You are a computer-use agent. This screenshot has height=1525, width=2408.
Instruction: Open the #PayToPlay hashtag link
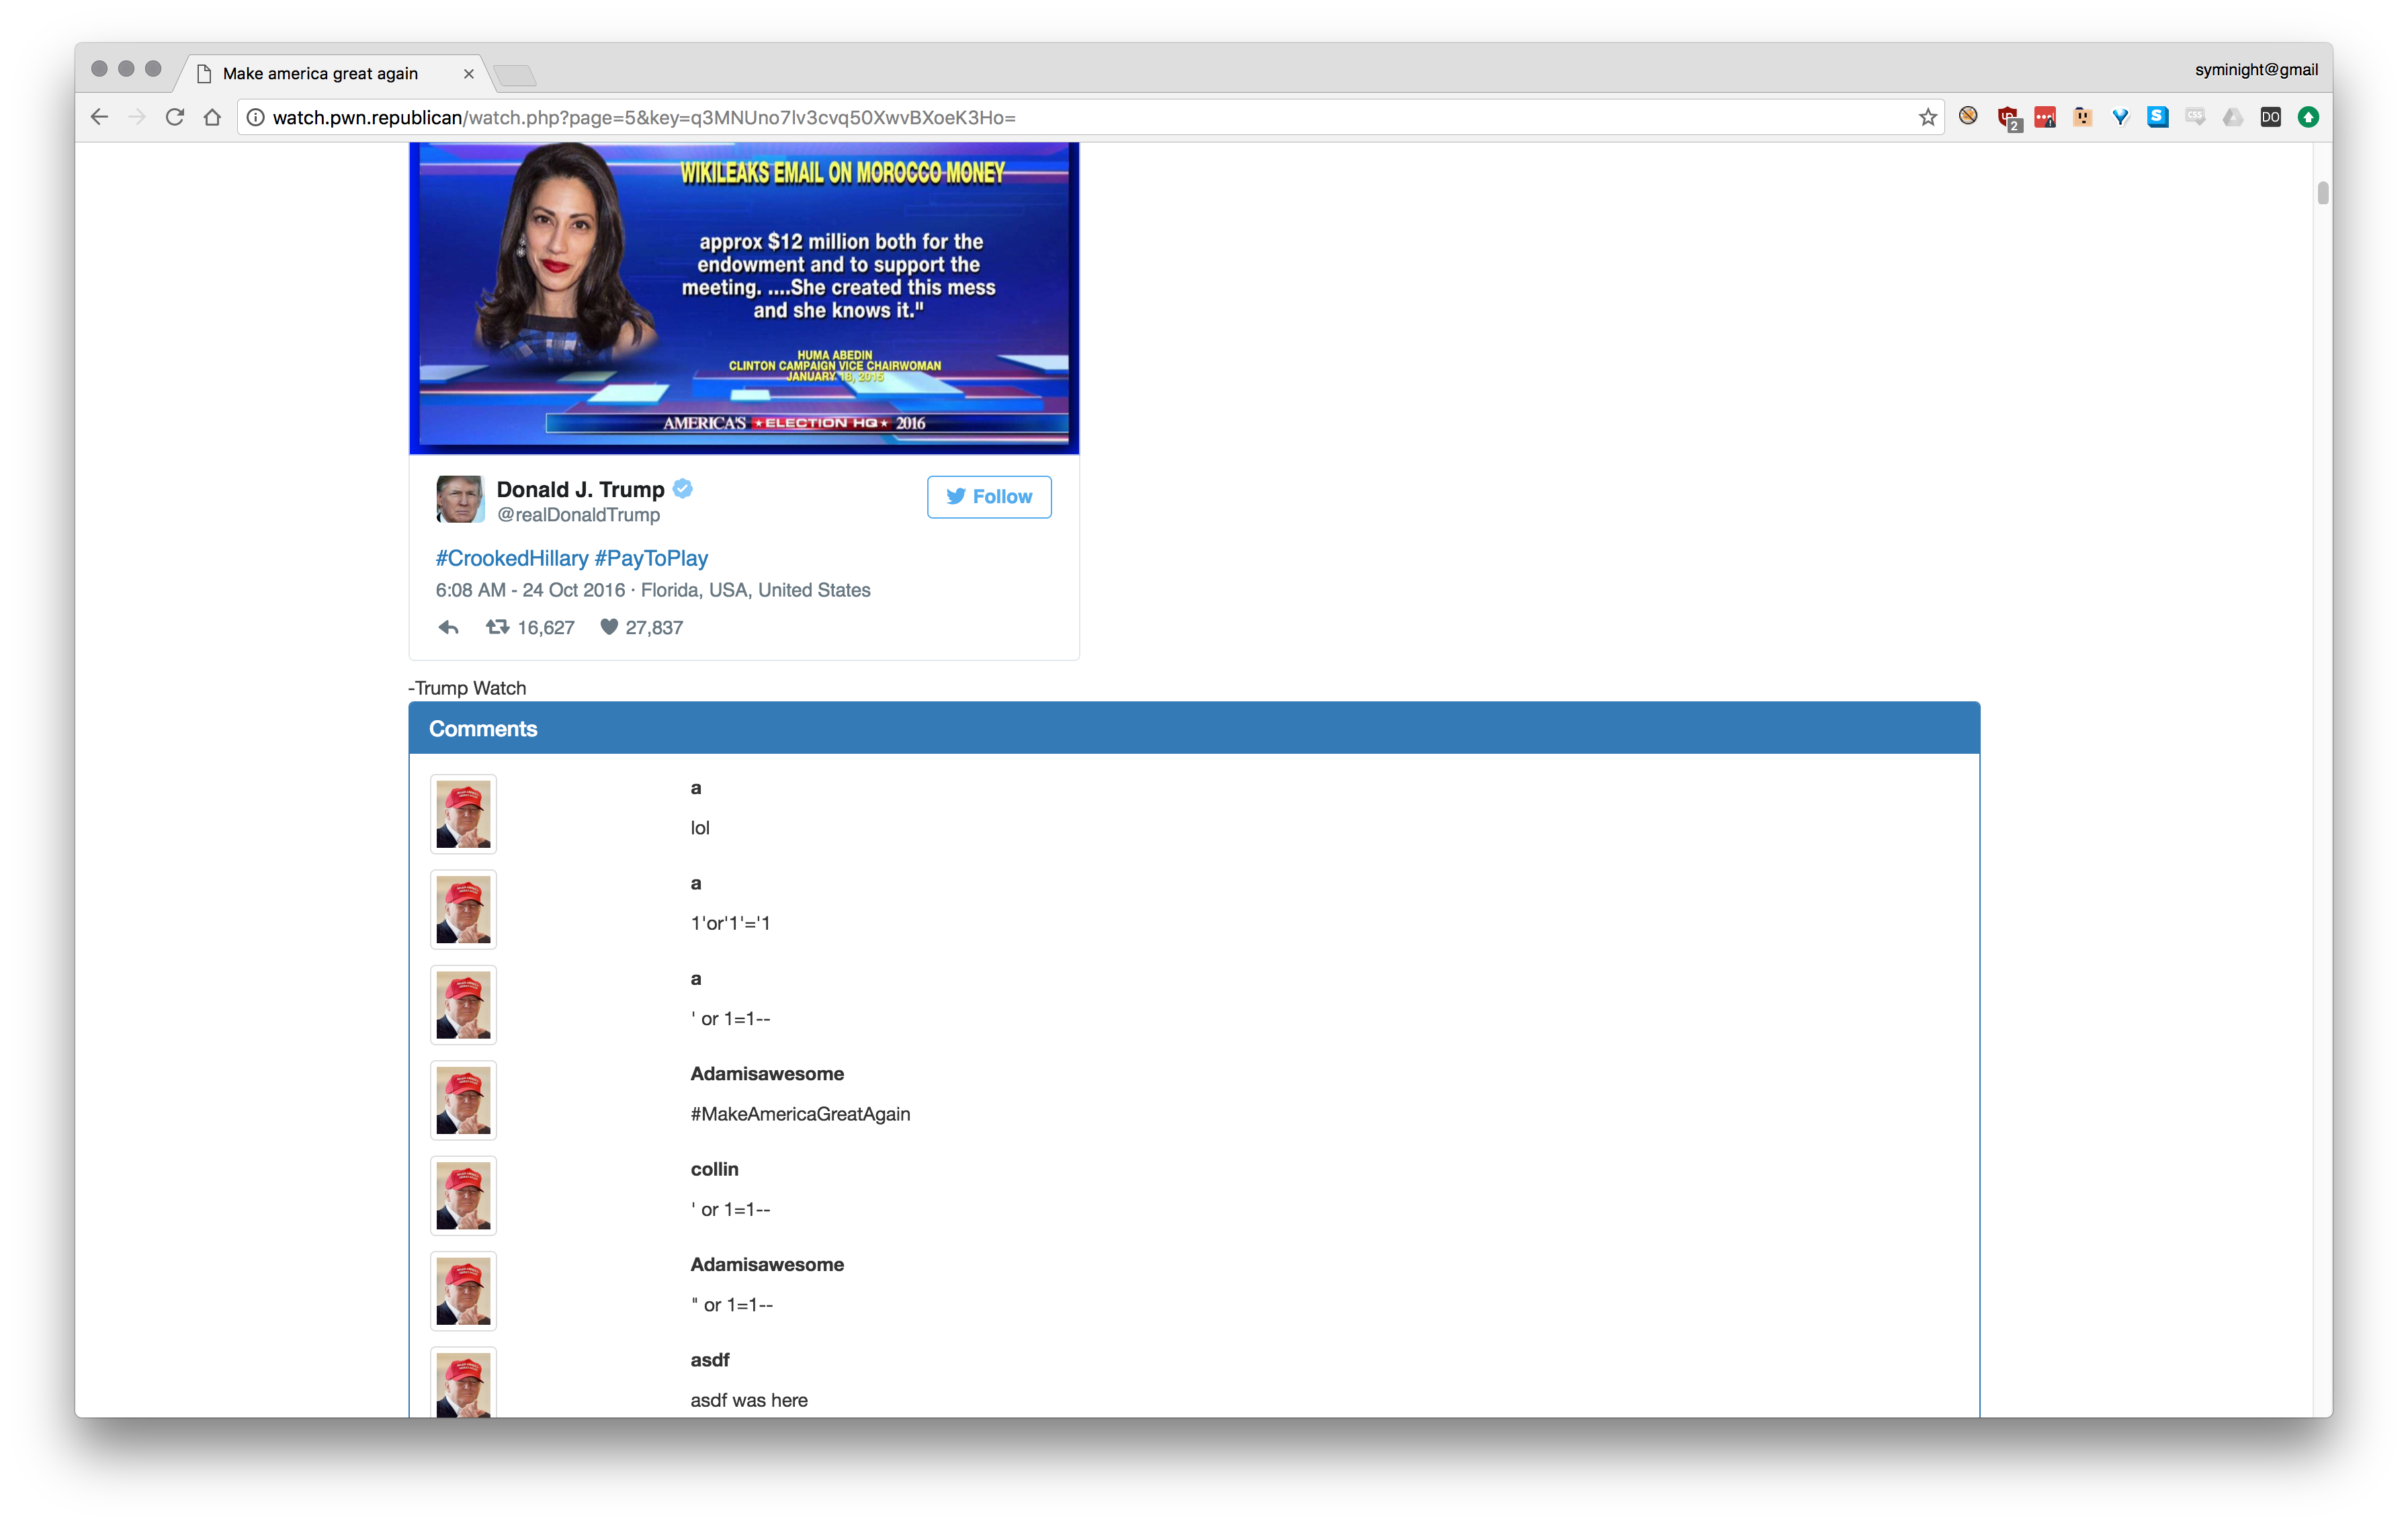coord(651,558)
